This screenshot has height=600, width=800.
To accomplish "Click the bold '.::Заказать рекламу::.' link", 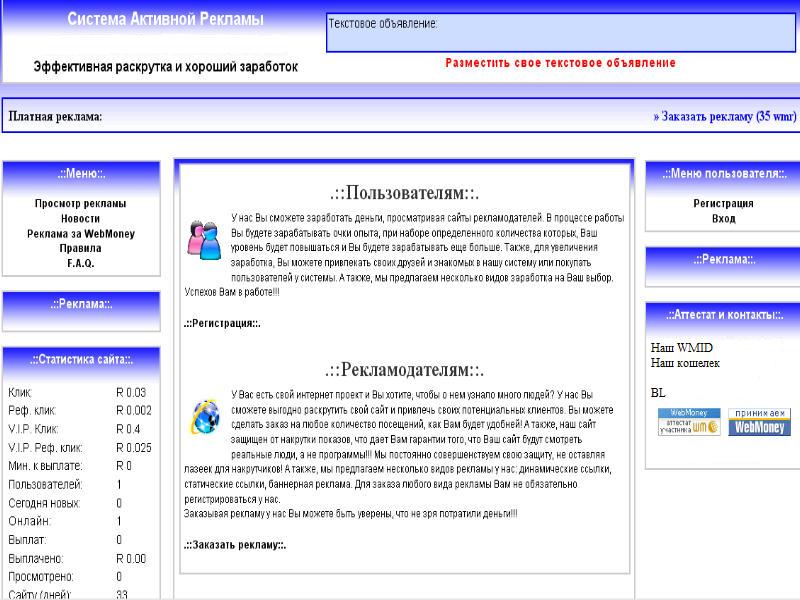I will (x=235, y=545).
